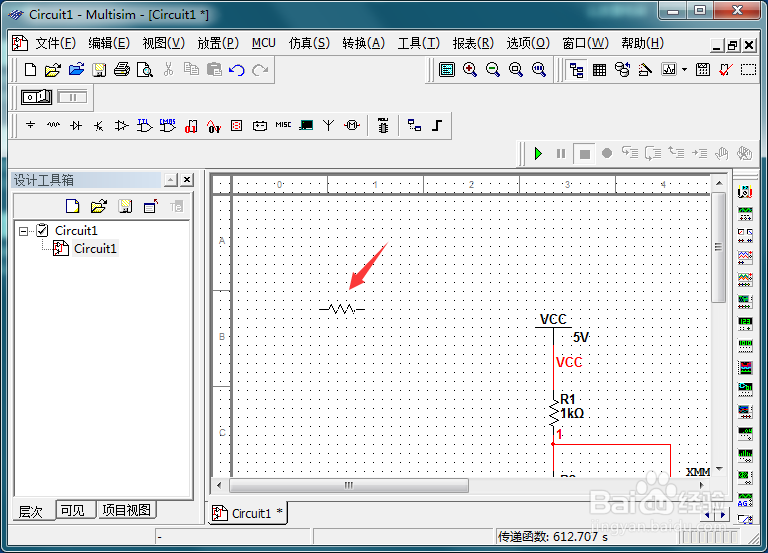Toggle full screen view icon

tap(447, 70)
